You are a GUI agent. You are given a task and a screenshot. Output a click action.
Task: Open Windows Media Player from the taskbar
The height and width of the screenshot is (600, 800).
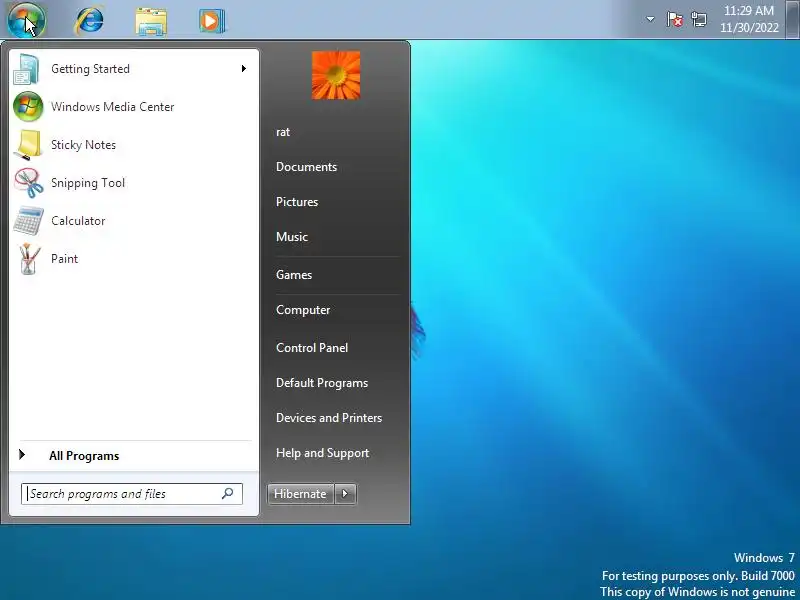pos(212,21)
